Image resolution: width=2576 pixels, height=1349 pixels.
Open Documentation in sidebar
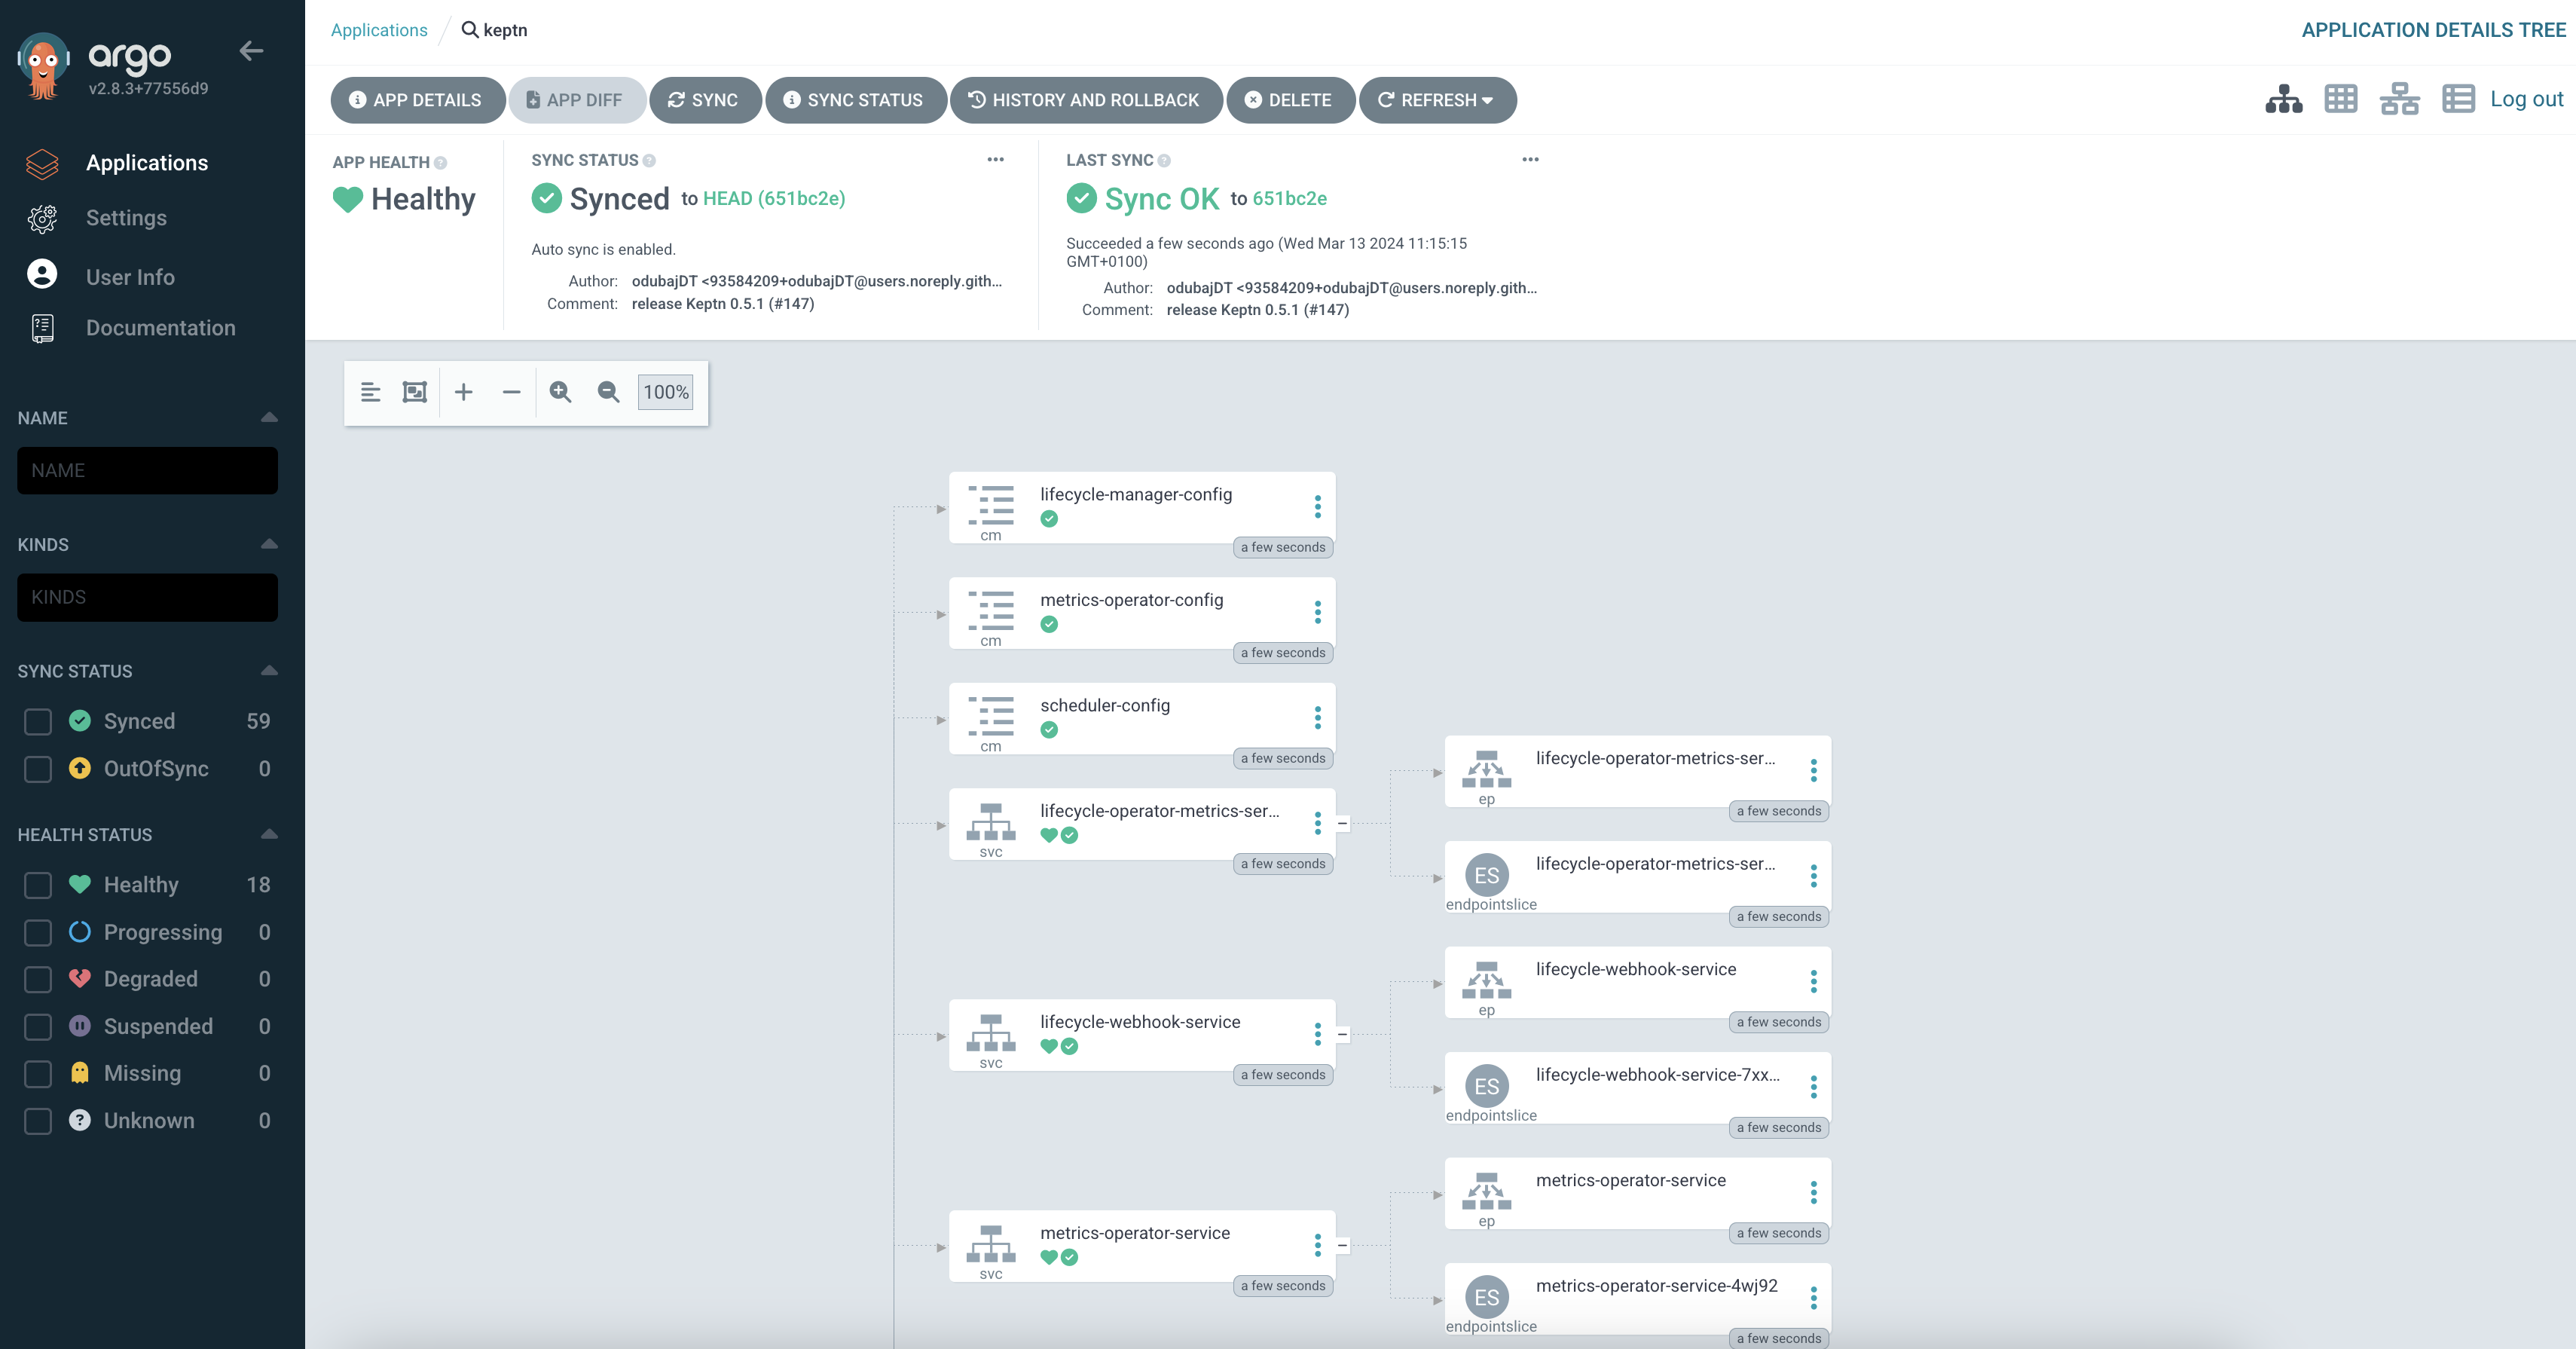coord(160,328)
